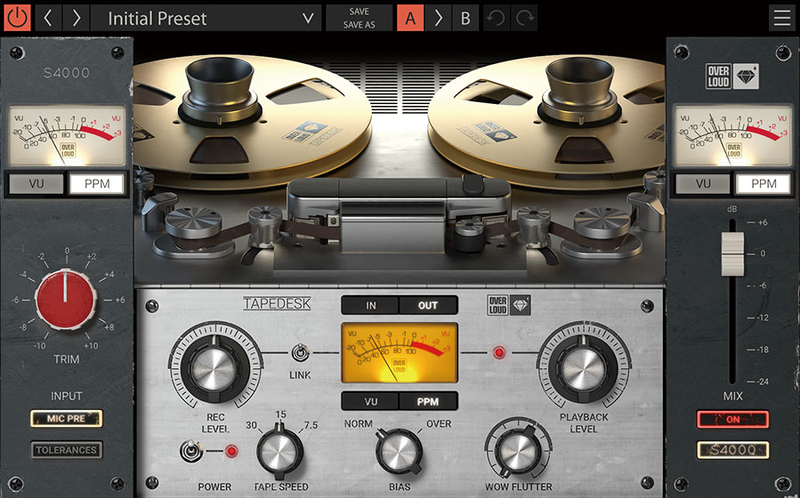
Task: Click the MIX fader handle
Action: point(733,253)
